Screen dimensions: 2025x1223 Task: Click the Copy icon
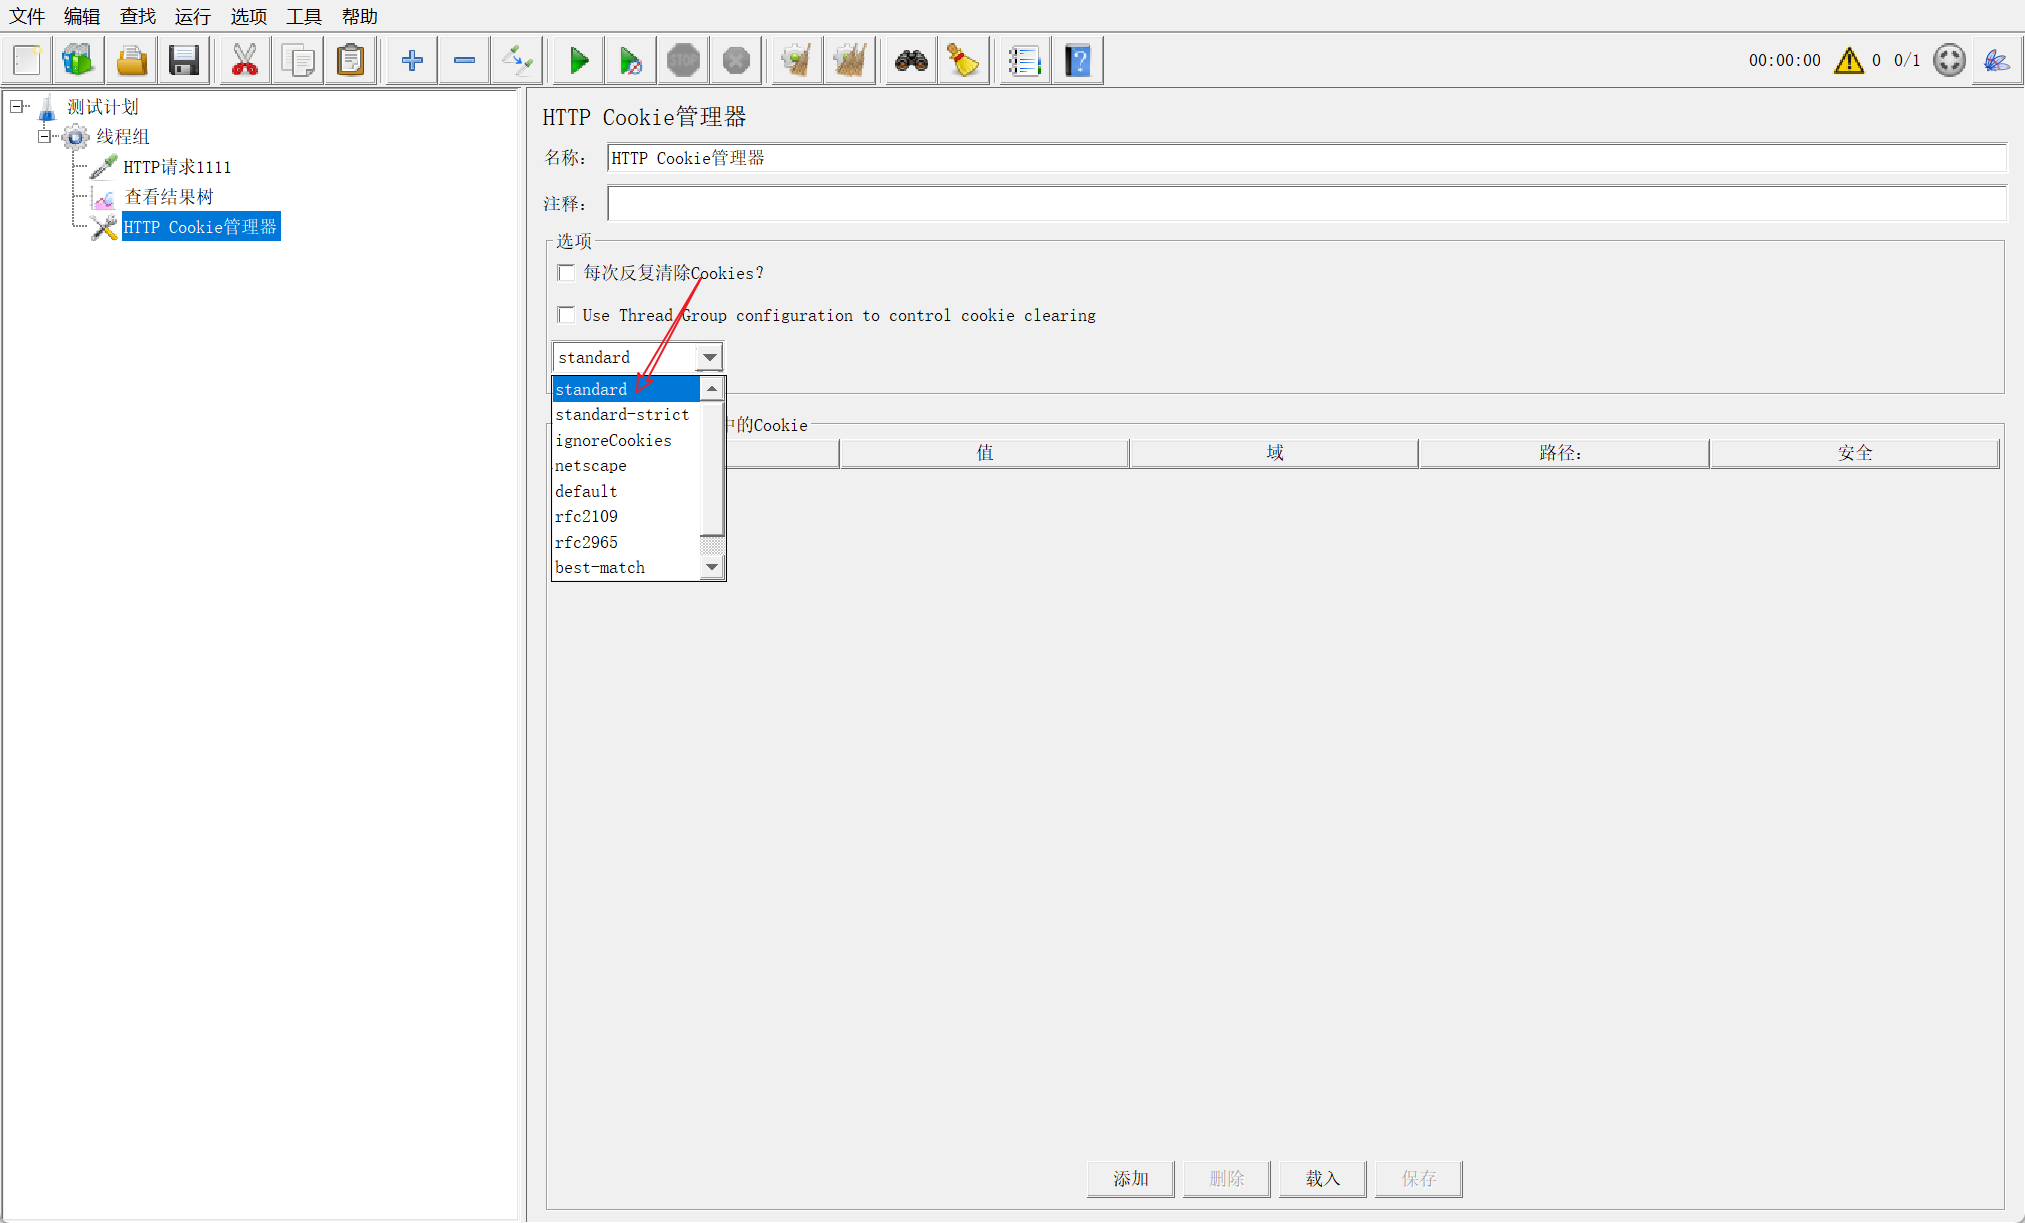coord(298,61)
